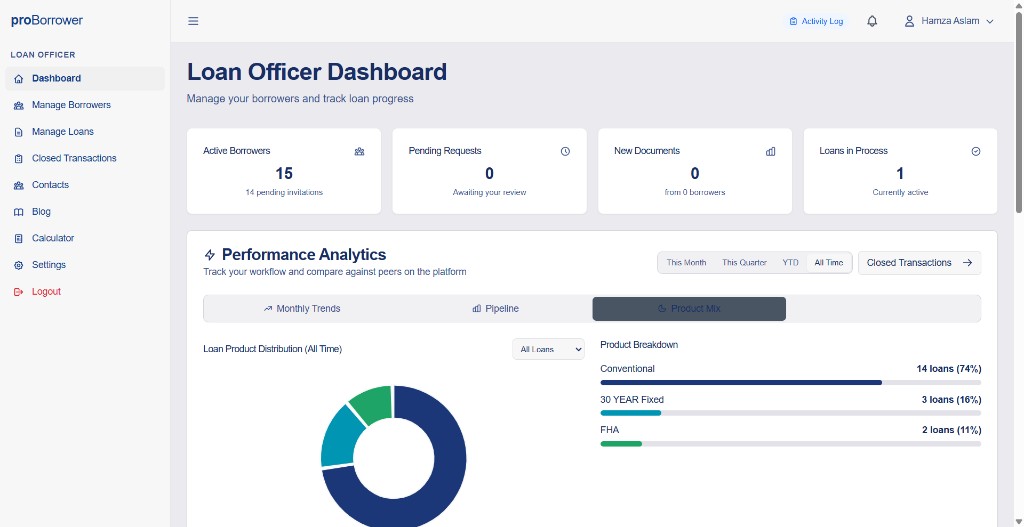Open Settings from sidebar label
Screen dimensions: 1024x527
pyautogui.click(x=49, y=265)
